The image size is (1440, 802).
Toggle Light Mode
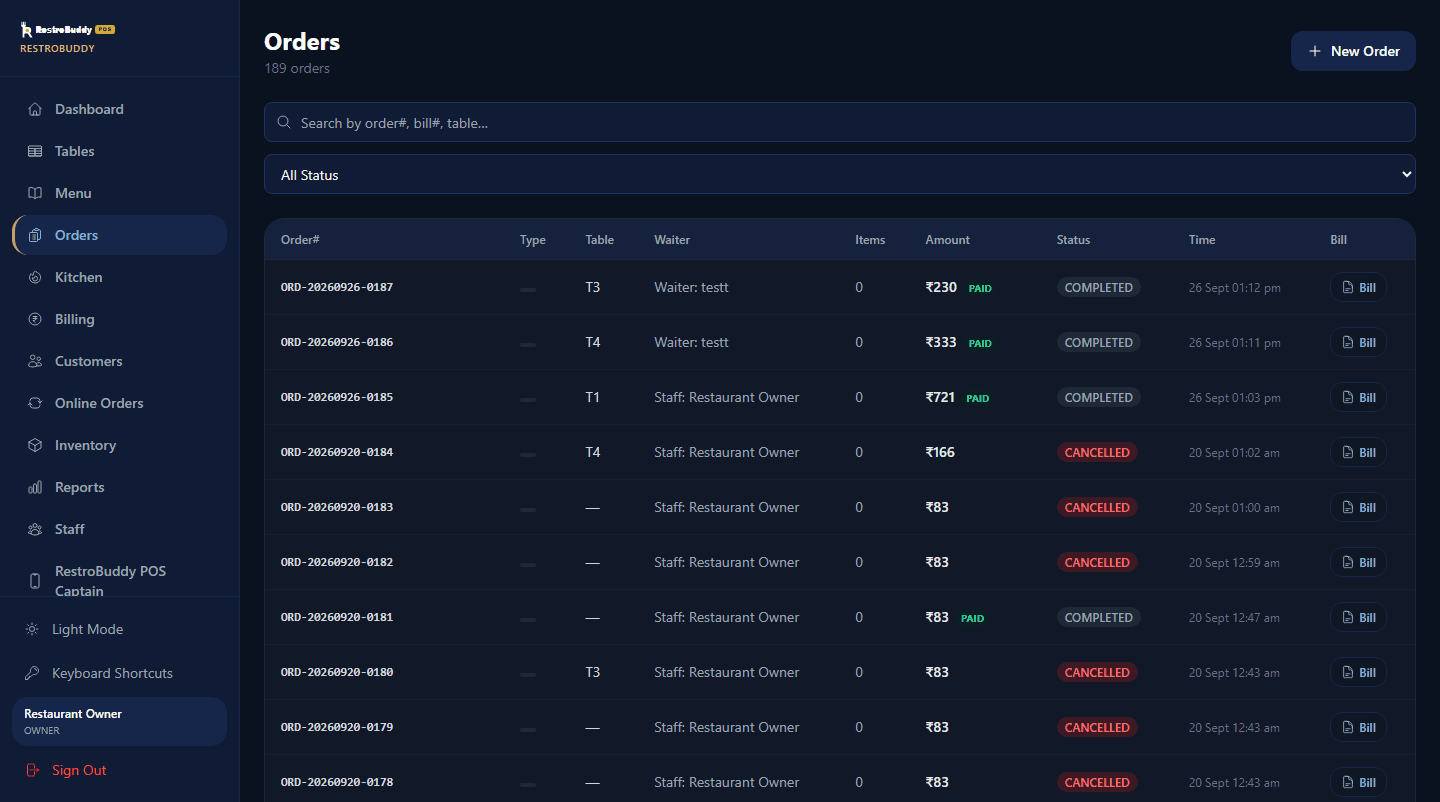point(119,629)
